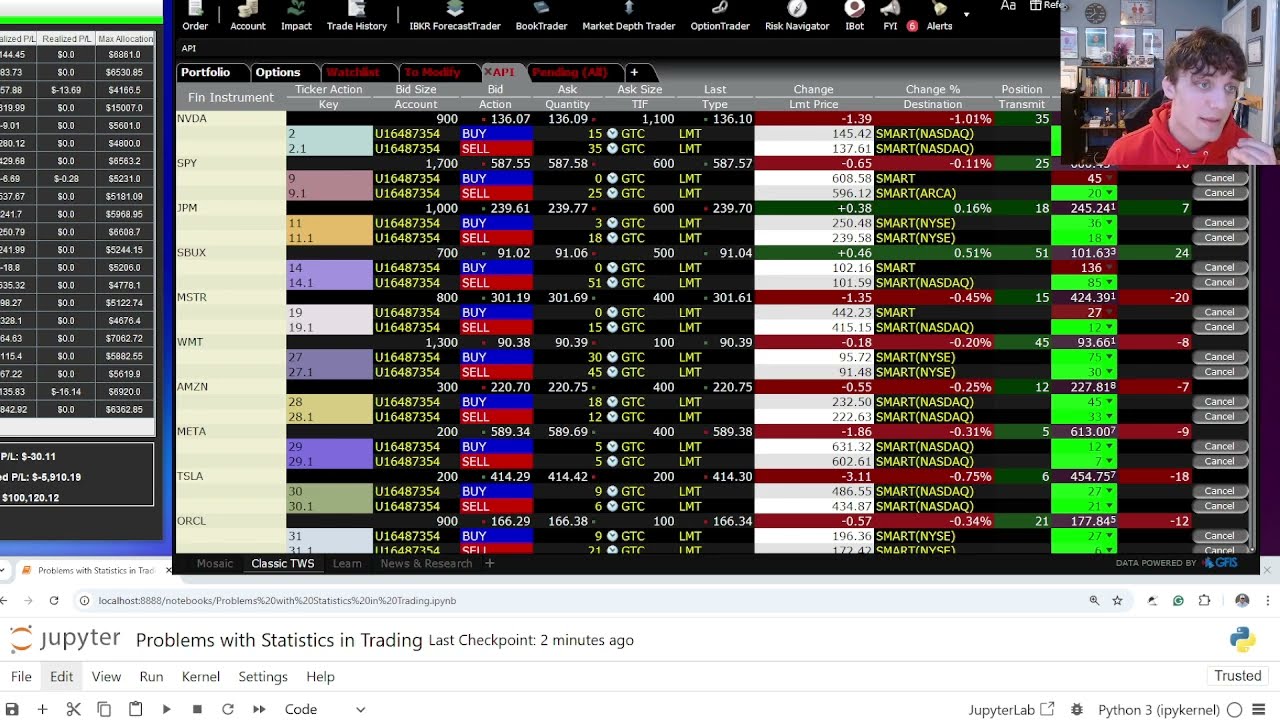Click the TSLA SELL limit price 434.87
The width and height of the screenshot is (1280, 720).
(813, 506)
